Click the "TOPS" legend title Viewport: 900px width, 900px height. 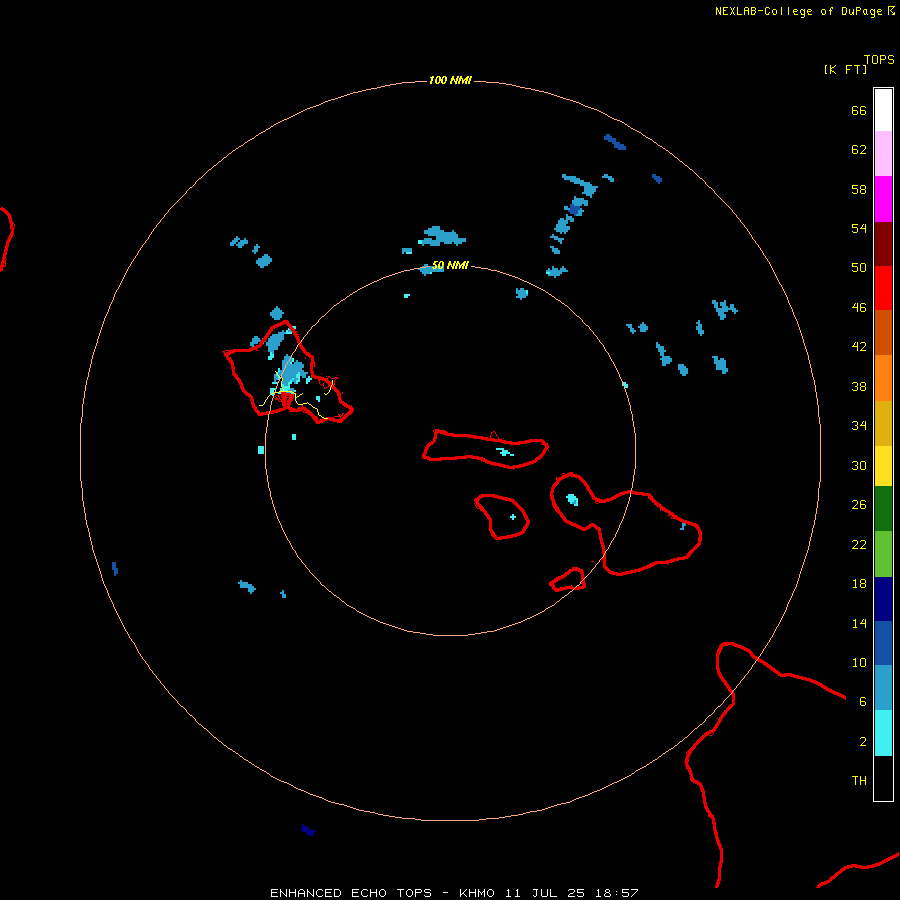coord(879,59)
